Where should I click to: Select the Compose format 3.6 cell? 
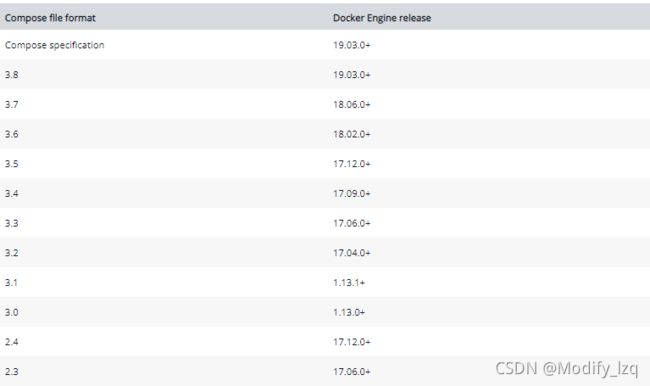(x=12, y=134)
